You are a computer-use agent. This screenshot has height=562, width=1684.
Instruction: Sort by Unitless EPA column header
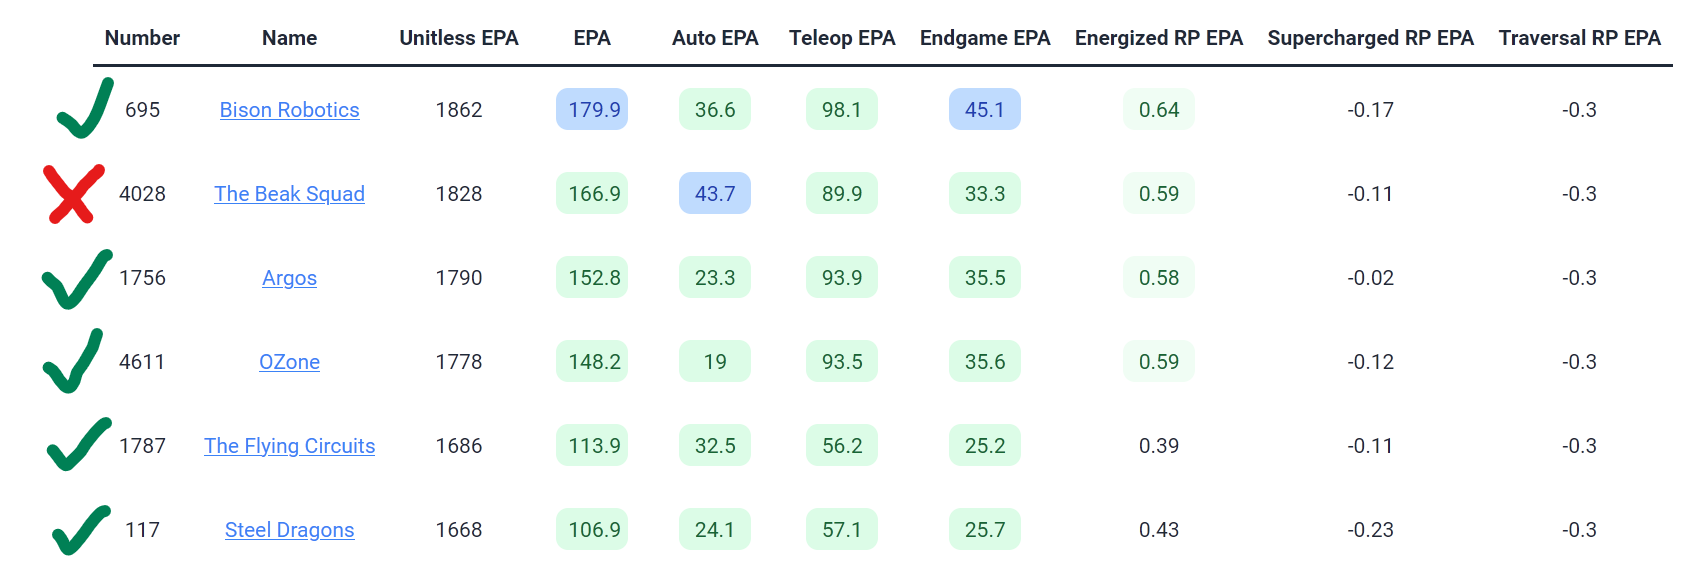459,38
